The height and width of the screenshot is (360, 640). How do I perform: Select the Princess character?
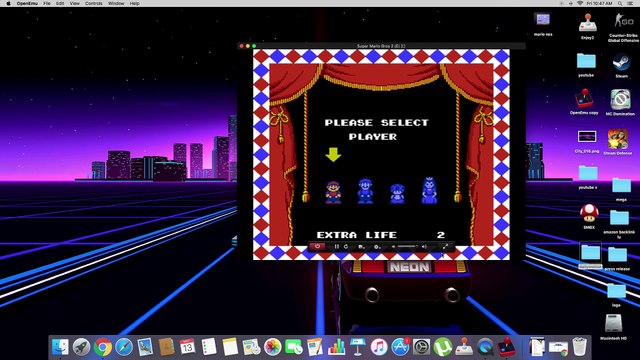(x=429, y=190)
